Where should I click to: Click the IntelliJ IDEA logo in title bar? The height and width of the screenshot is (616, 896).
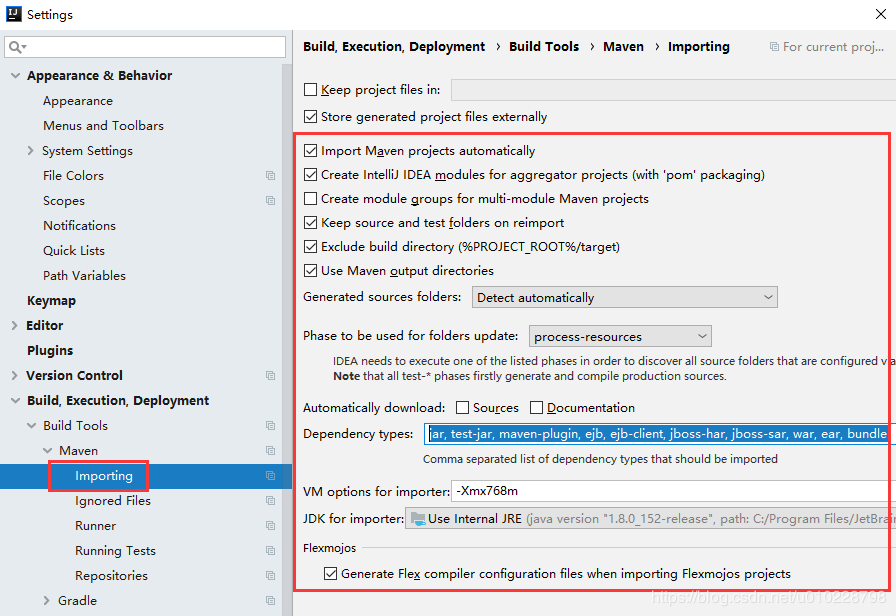point(13,14)
